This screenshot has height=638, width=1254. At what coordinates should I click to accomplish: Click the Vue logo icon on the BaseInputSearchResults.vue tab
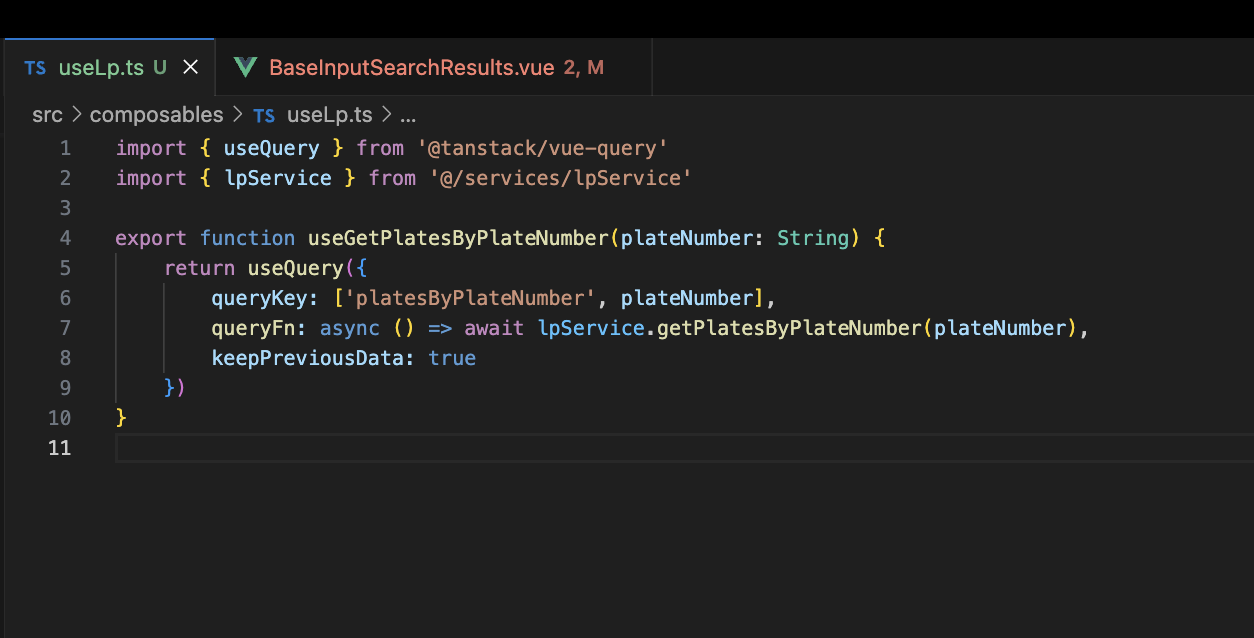[245, 68]
